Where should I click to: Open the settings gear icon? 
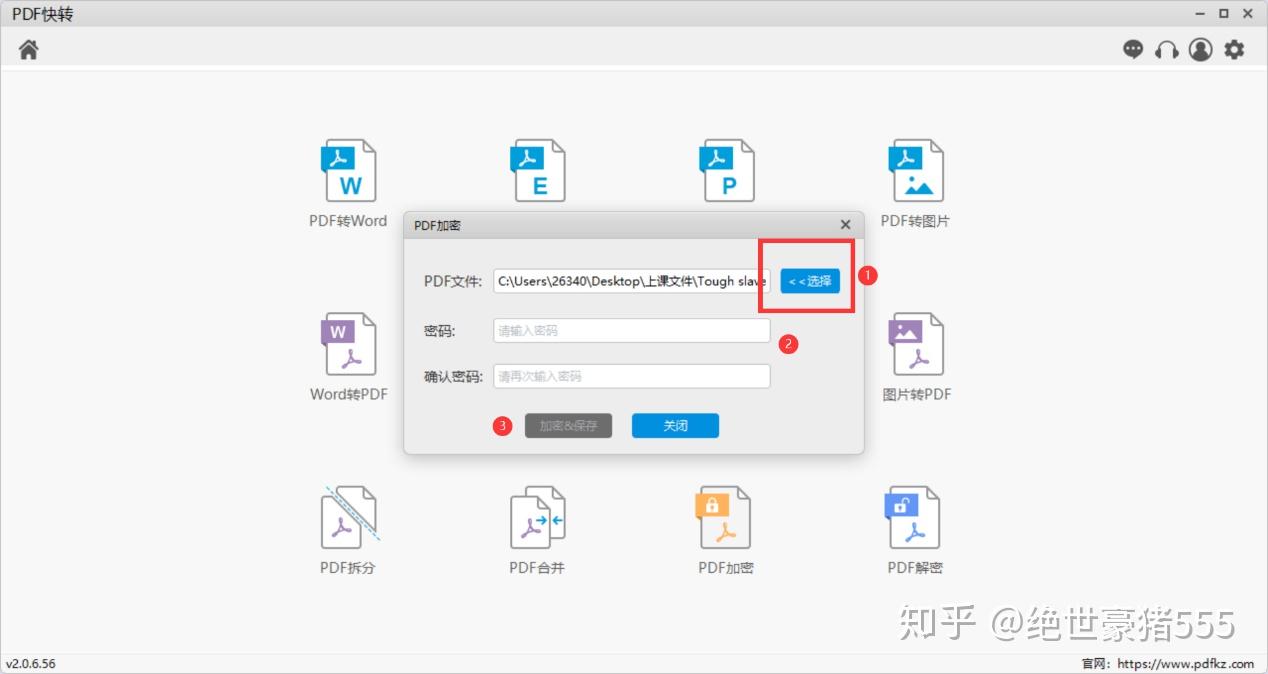click(x=1235, y=49)
